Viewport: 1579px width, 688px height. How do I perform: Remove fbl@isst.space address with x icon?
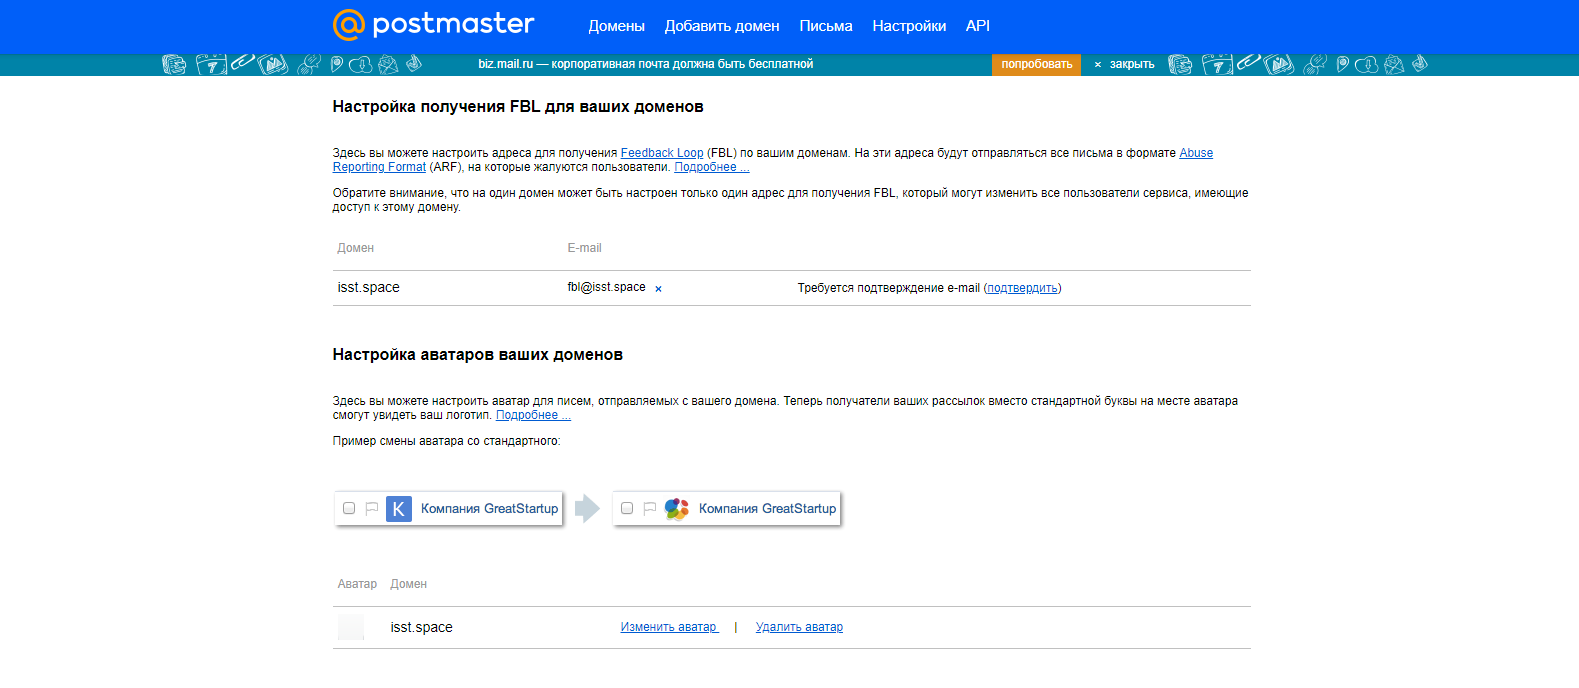point(658,289)
